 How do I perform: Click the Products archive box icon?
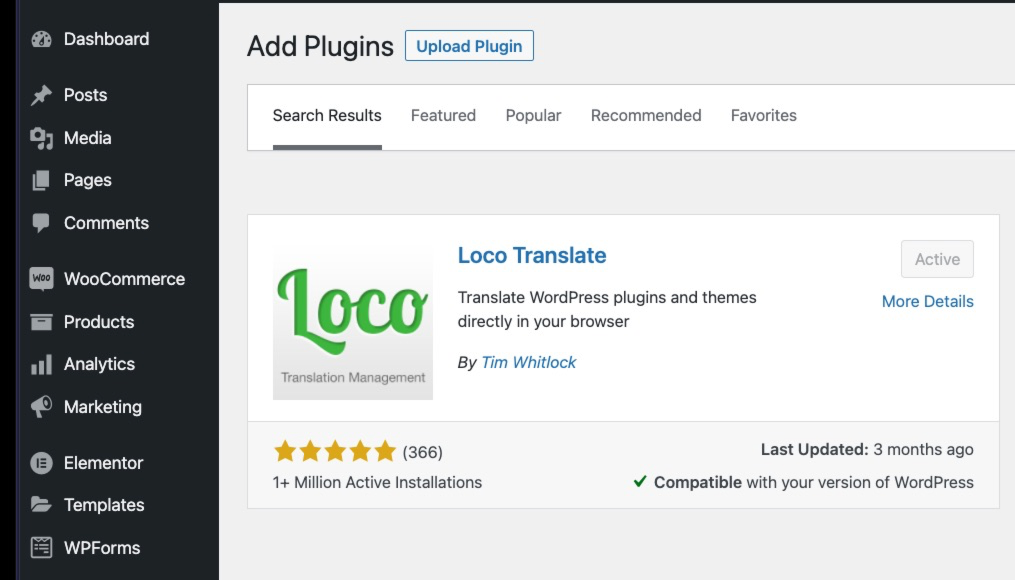point(41,322)
